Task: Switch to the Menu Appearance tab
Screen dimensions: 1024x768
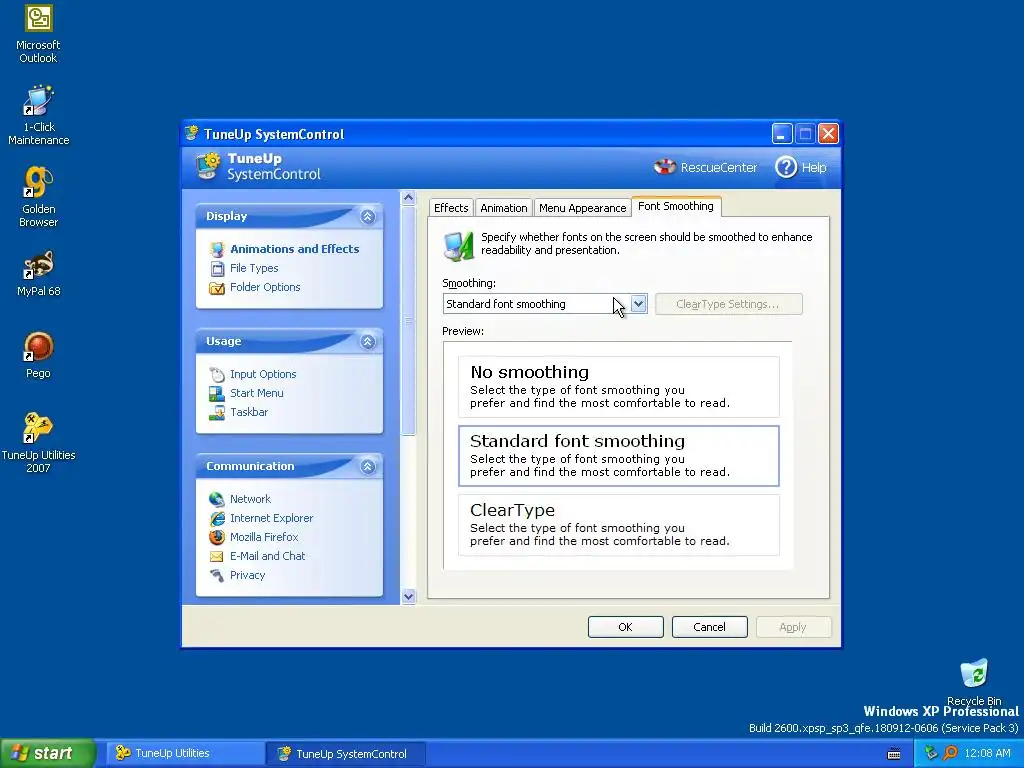Action: 582,208
